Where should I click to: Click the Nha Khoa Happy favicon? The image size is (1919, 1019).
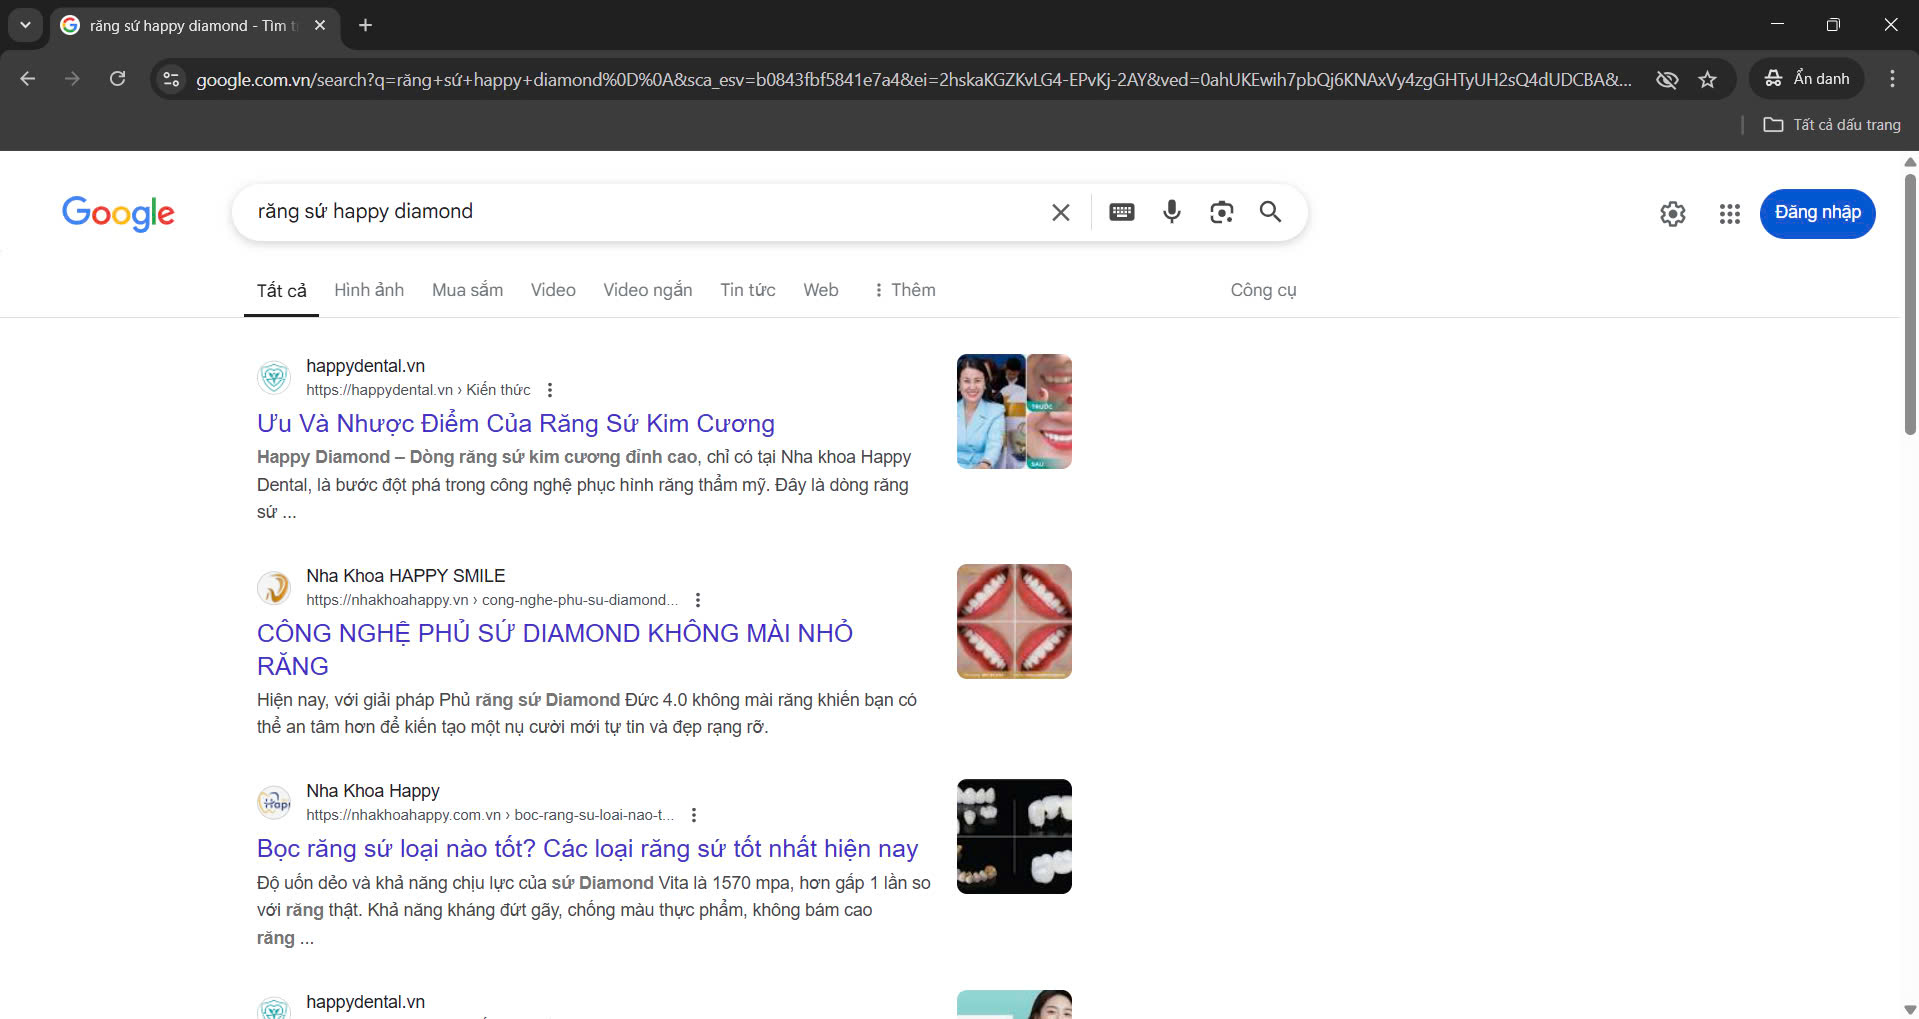(x=274, y=802)
